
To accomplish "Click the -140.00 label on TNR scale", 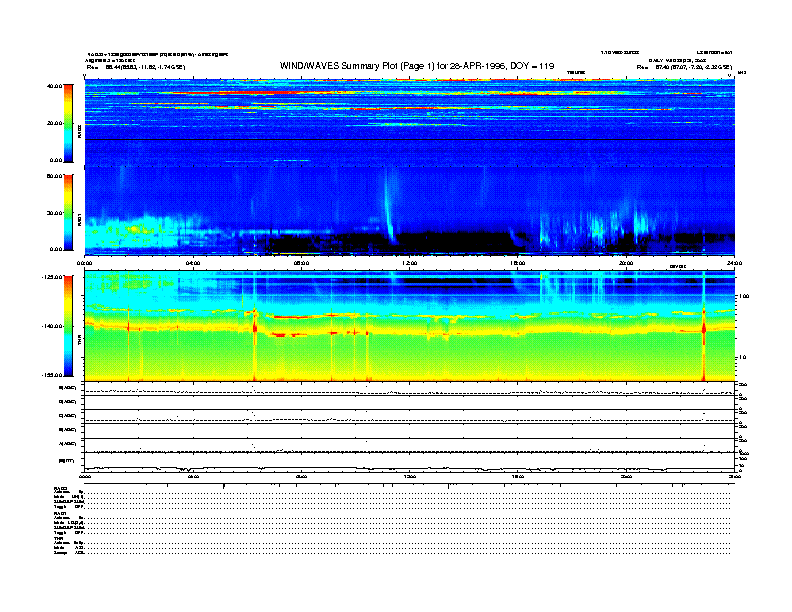I will pyautogui.click(x=52, y=326).
